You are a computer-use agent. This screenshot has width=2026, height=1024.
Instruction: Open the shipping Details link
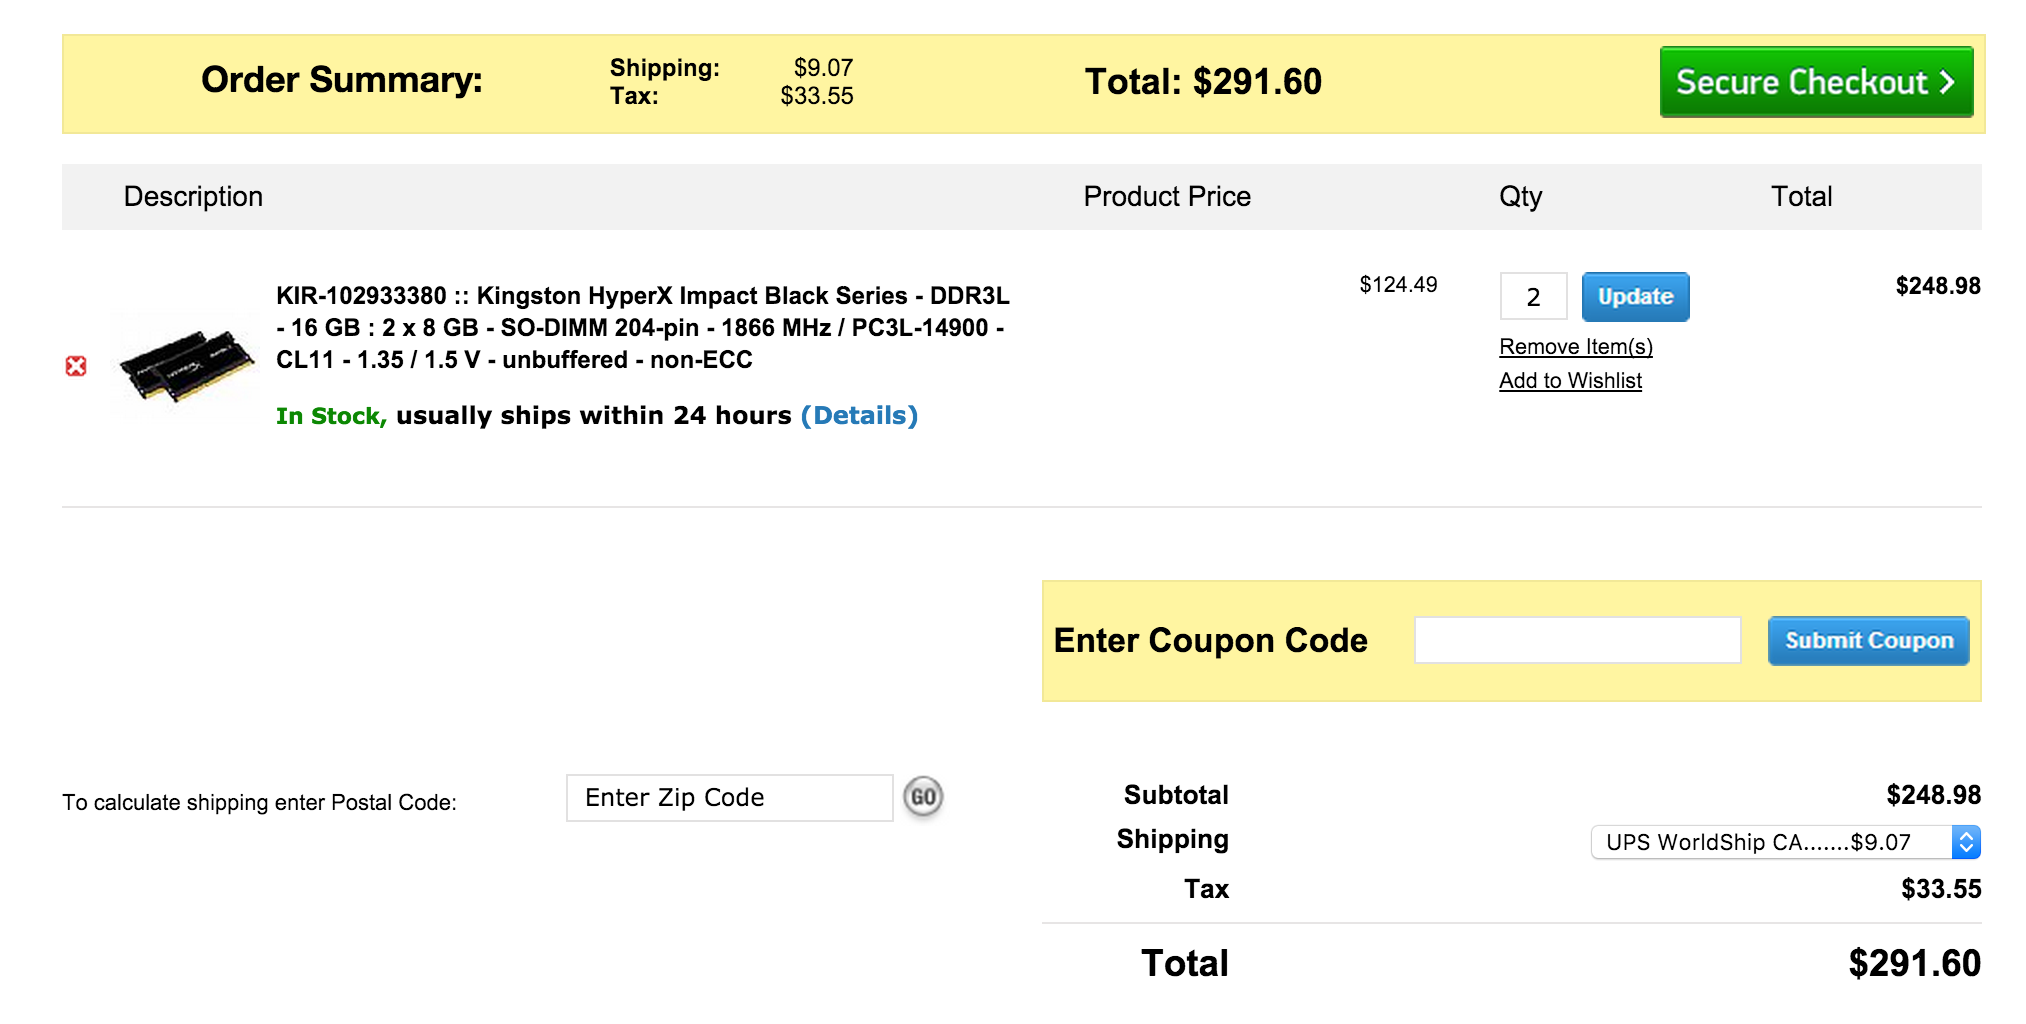859,416
